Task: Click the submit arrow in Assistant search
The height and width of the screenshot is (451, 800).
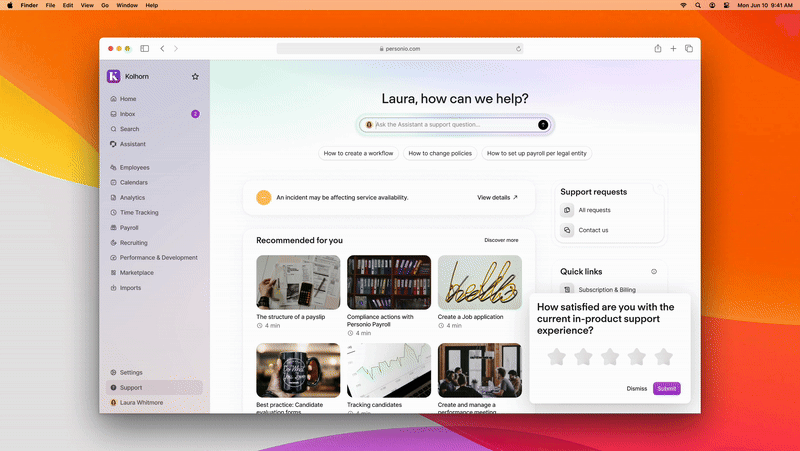Action: (x=543, y=124)
